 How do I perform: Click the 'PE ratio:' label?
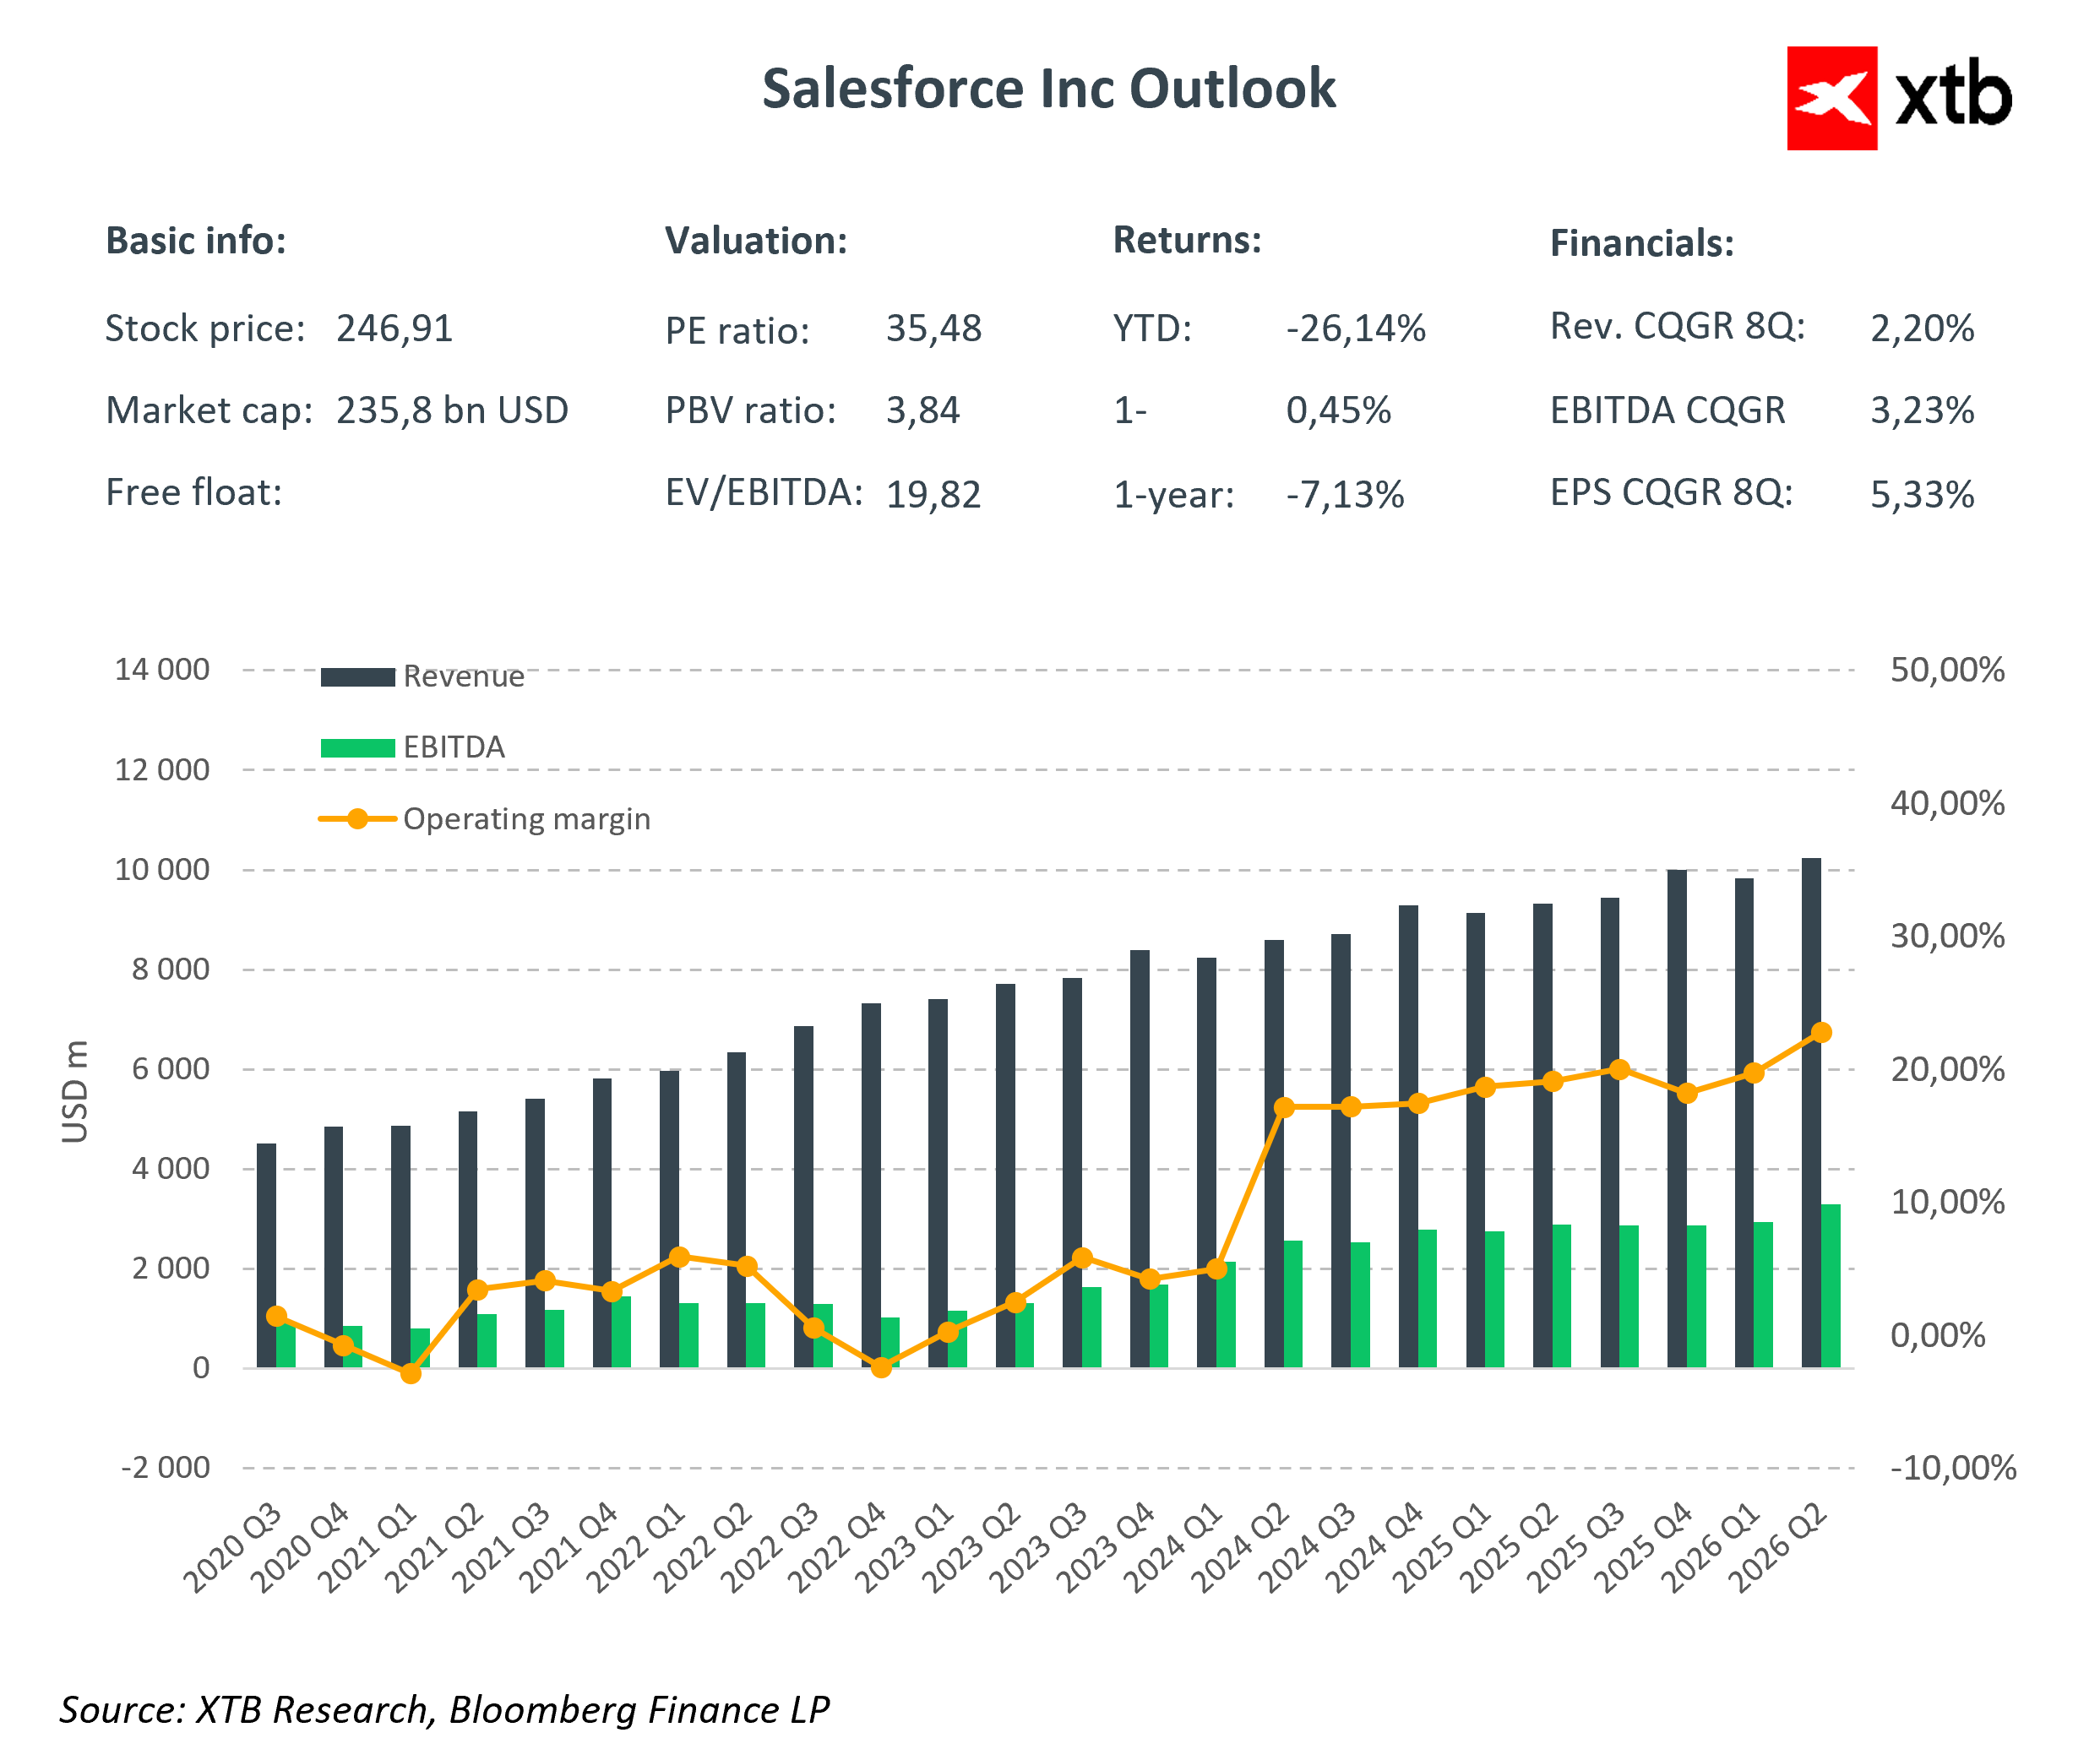tap(737, 331)
